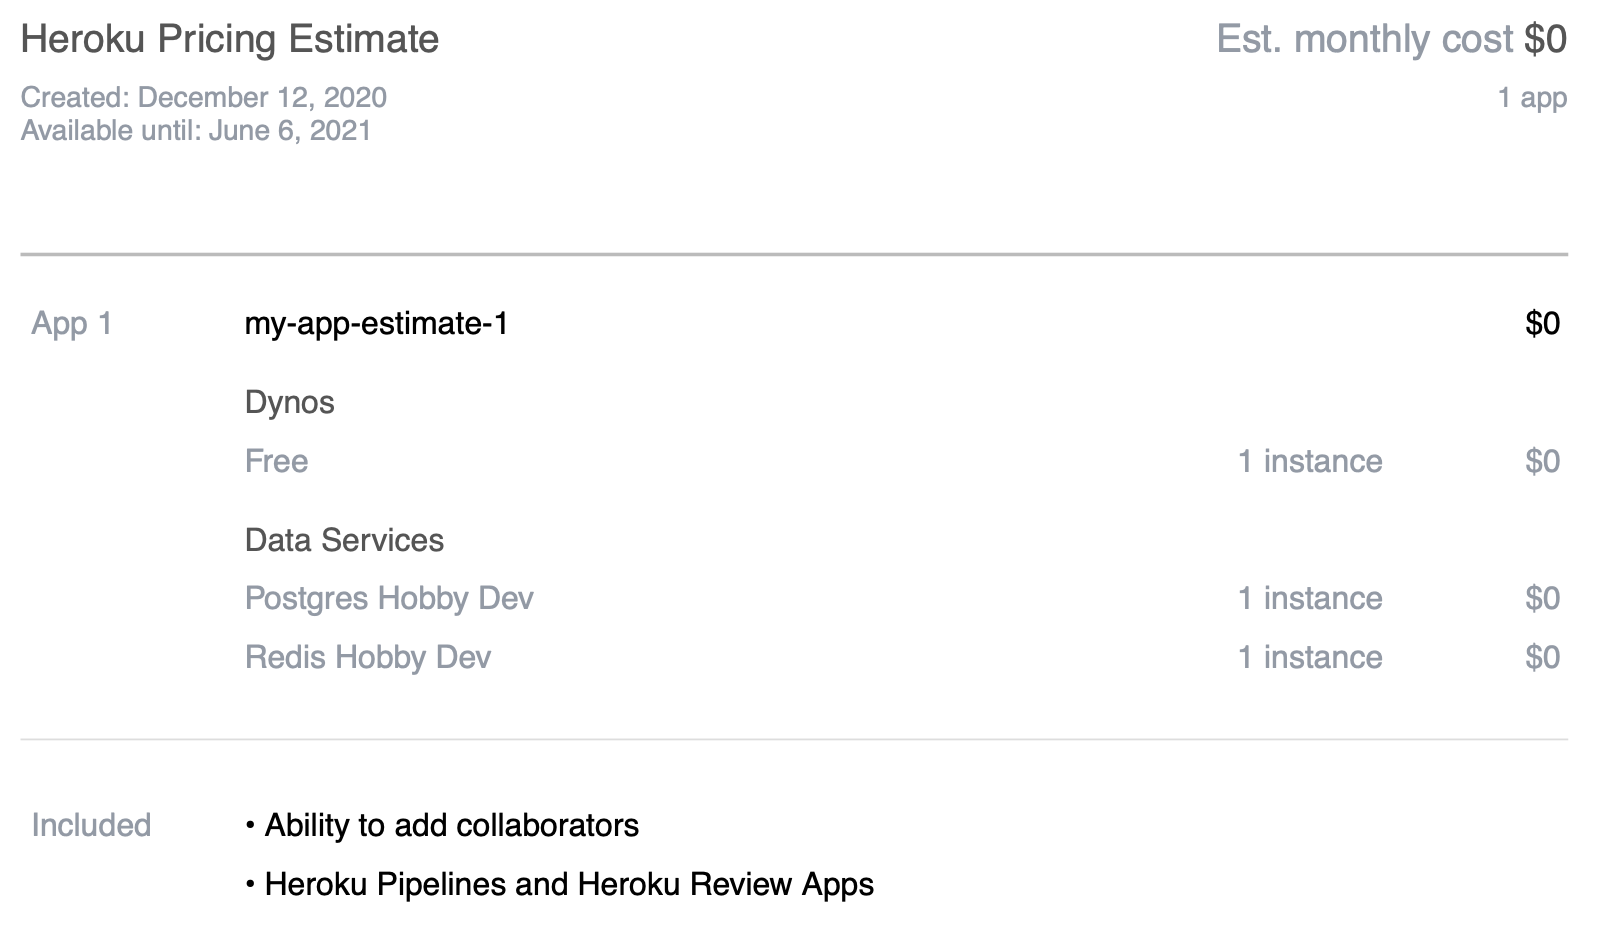Click the 'Dynos' section heading

coord(290,402)
